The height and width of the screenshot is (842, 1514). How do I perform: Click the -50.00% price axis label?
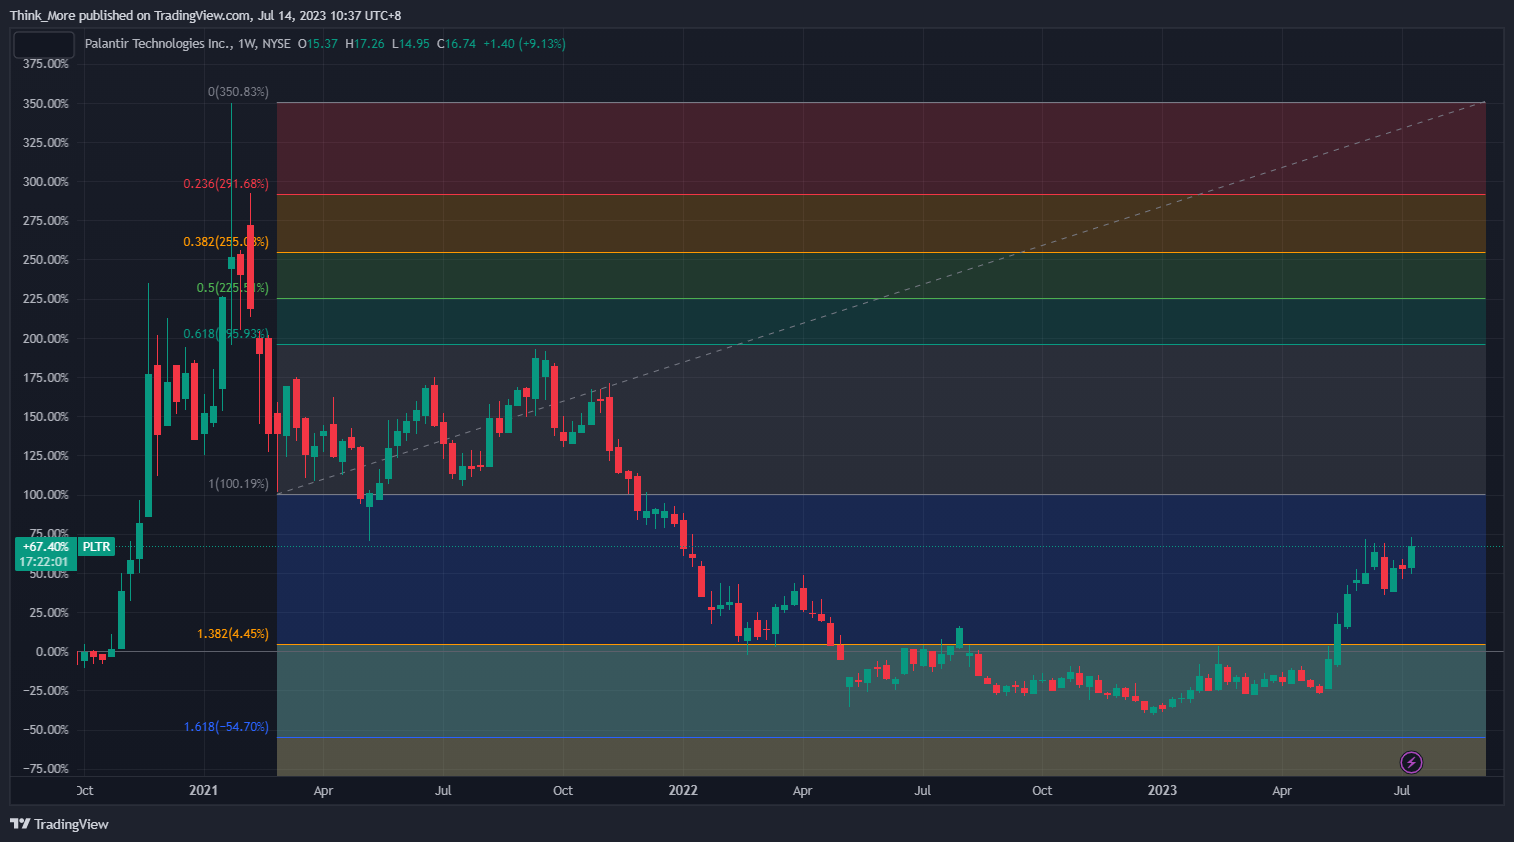click(46, 730)
